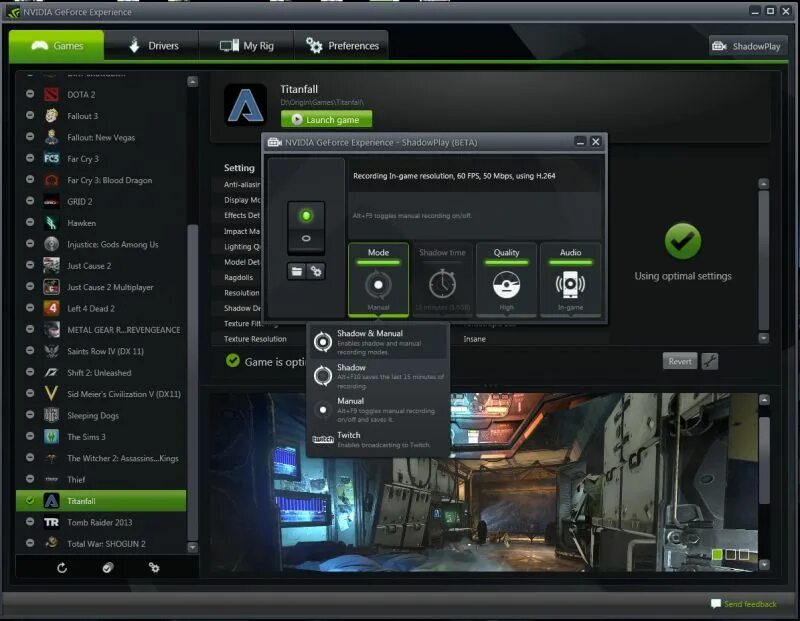Viewport: 800px width, 621px height.
Task: Switch to the Drivers tab
Action: pos(152,45)
